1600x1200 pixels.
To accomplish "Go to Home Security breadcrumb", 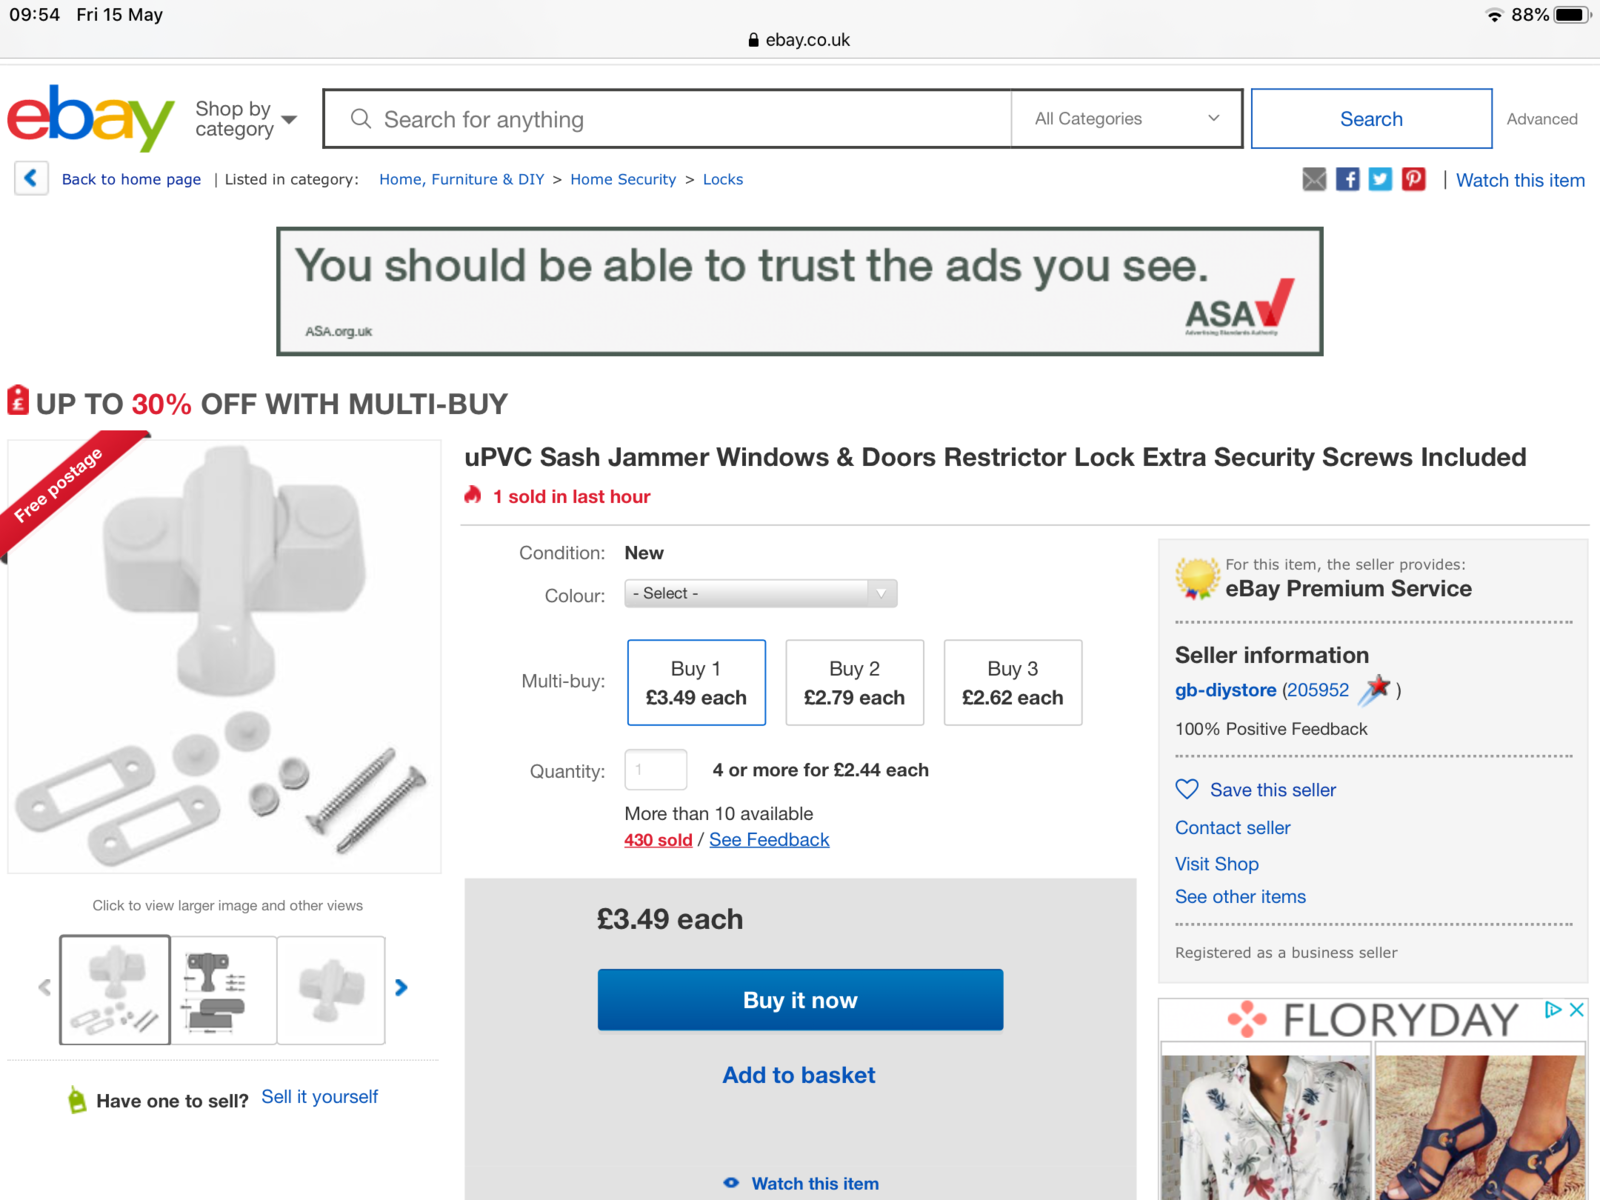I will pyautogui.click(x=623, y=179).
